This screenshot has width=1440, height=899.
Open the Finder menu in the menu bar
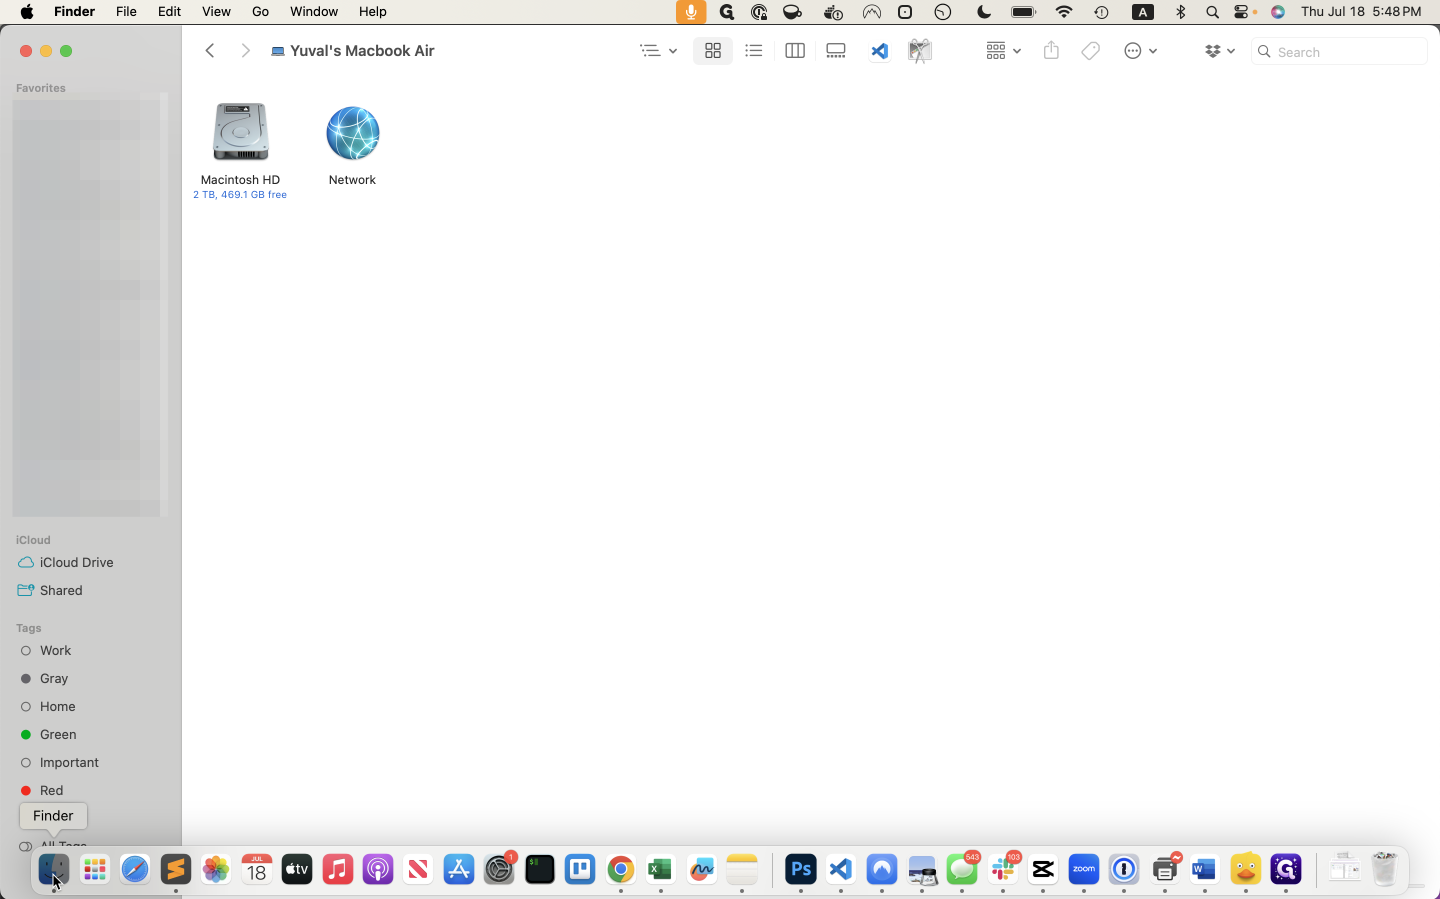[x=74, y=12]
